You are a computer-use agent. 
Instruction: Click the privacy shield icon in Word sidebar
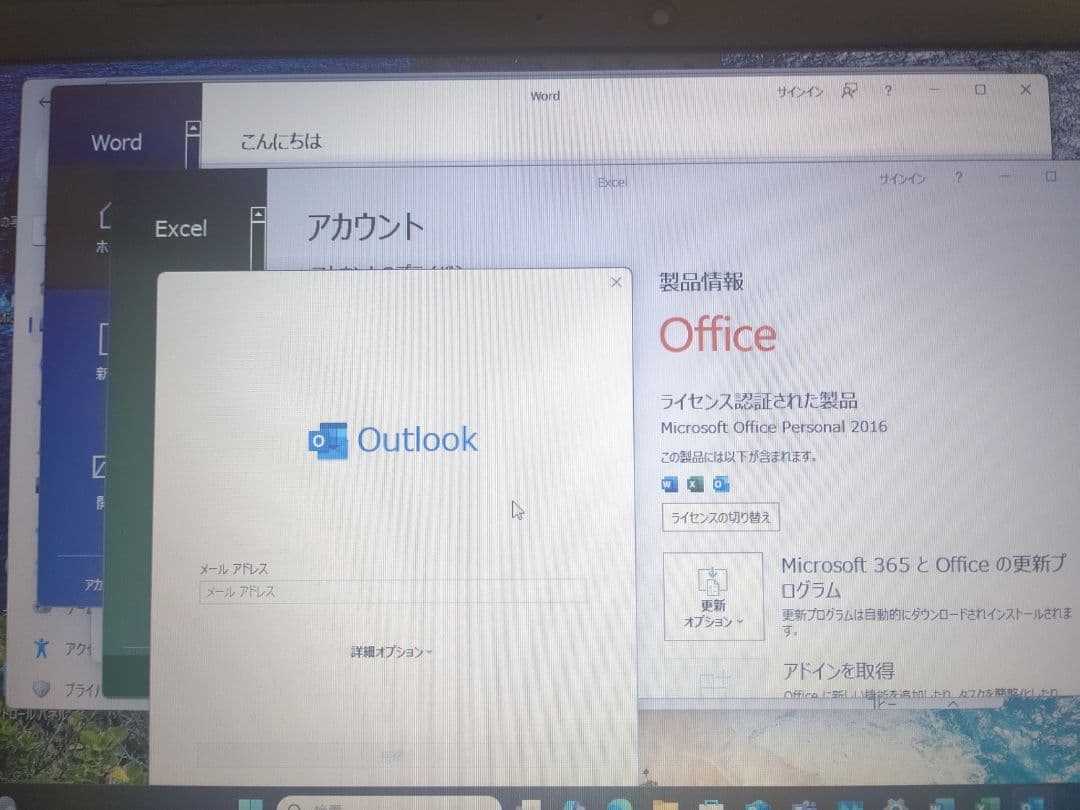[x=42, y=688]
